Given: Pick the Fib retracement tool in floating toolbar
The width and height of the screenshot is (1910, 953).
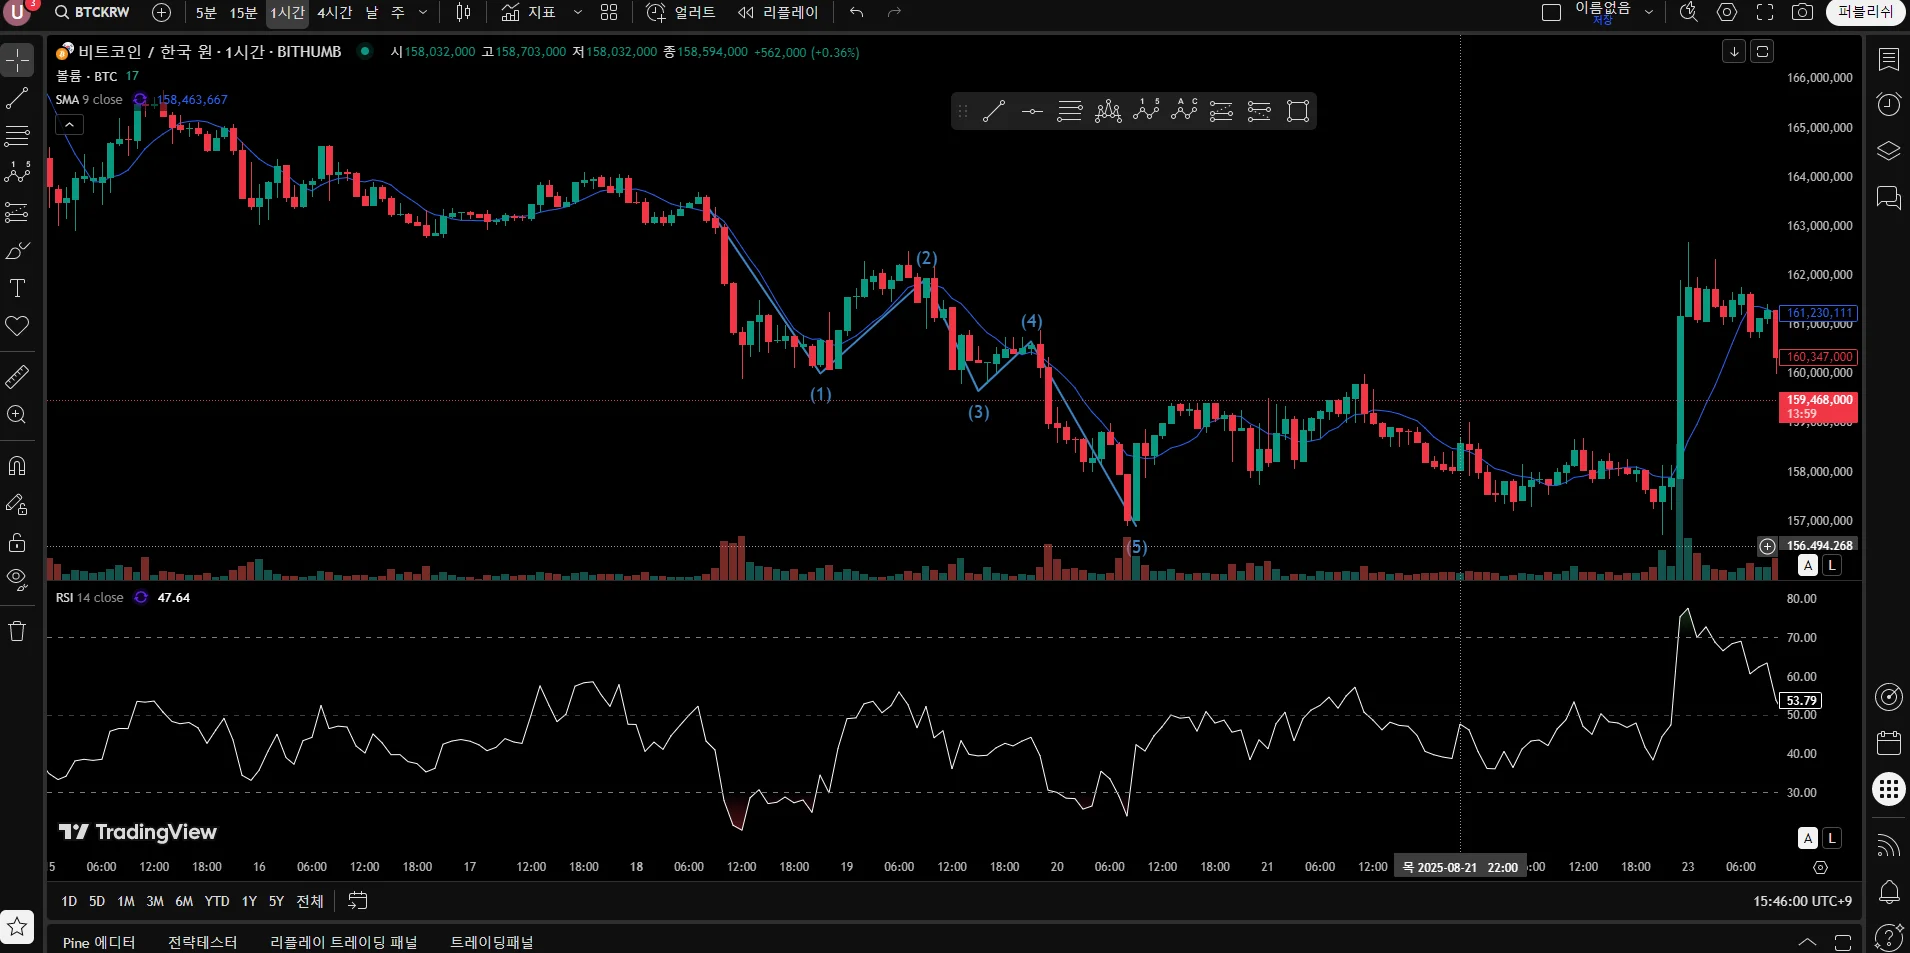Looking at the screenshot, I should 1070,111.
